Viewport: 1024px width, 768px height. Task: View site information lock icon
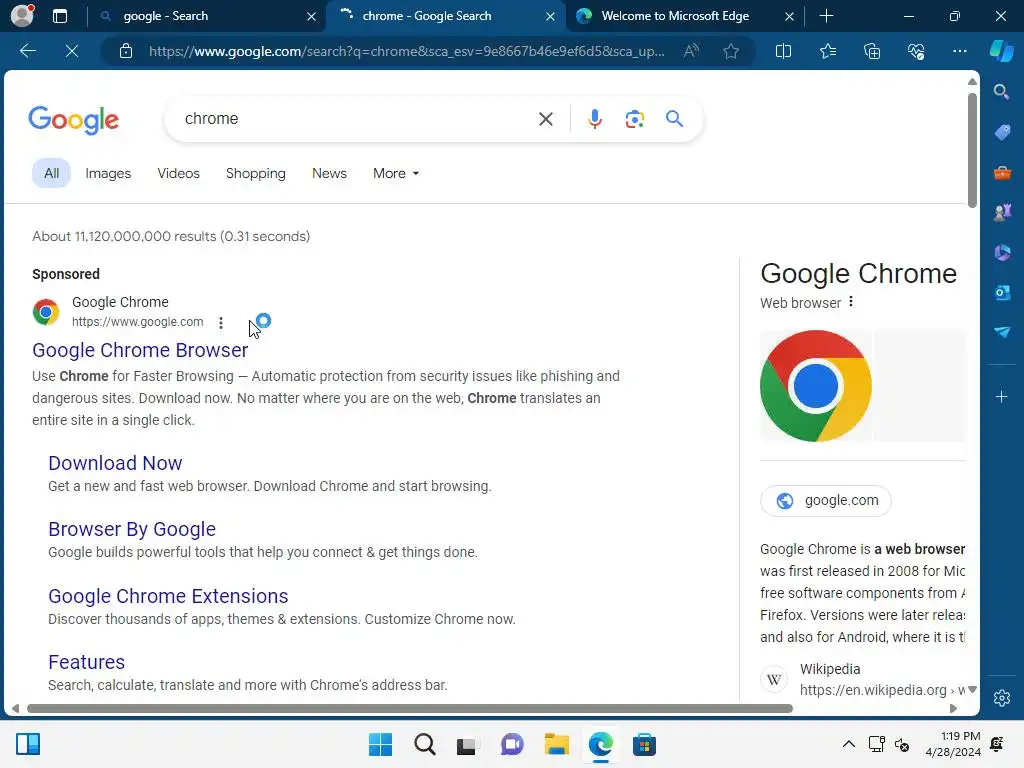coord(126,51)
